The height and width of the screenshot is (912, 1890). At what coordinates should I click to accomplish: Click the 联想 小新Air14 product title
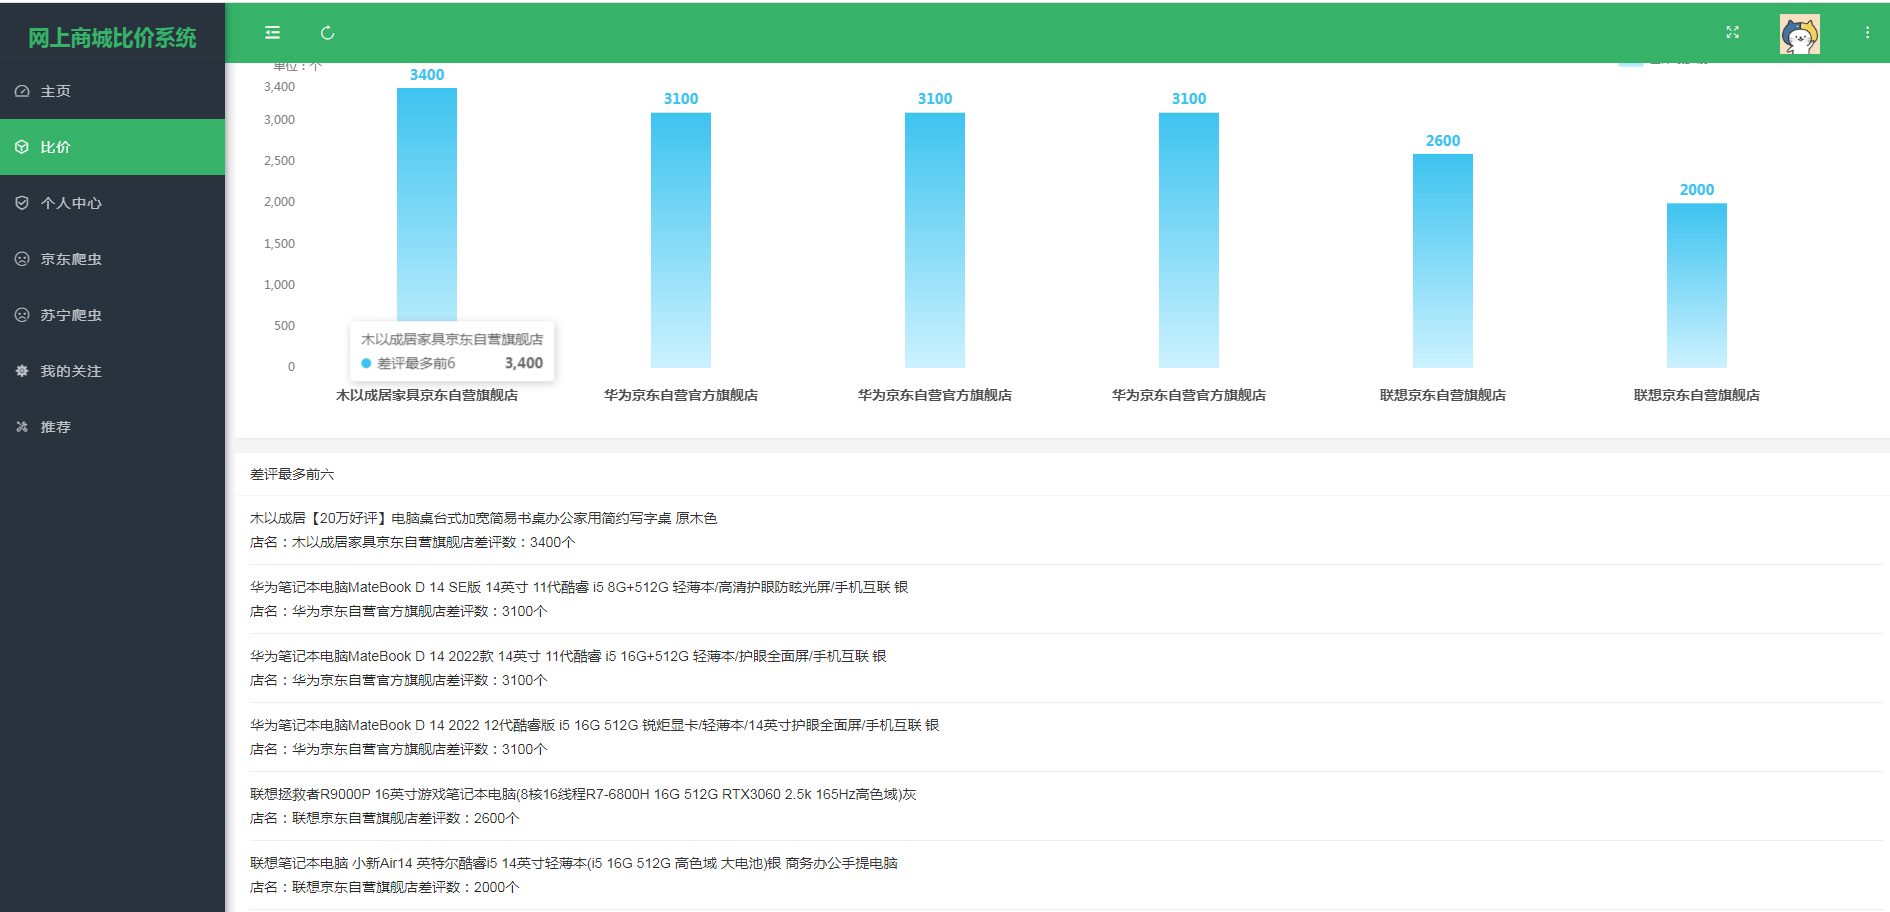[574, 863]
